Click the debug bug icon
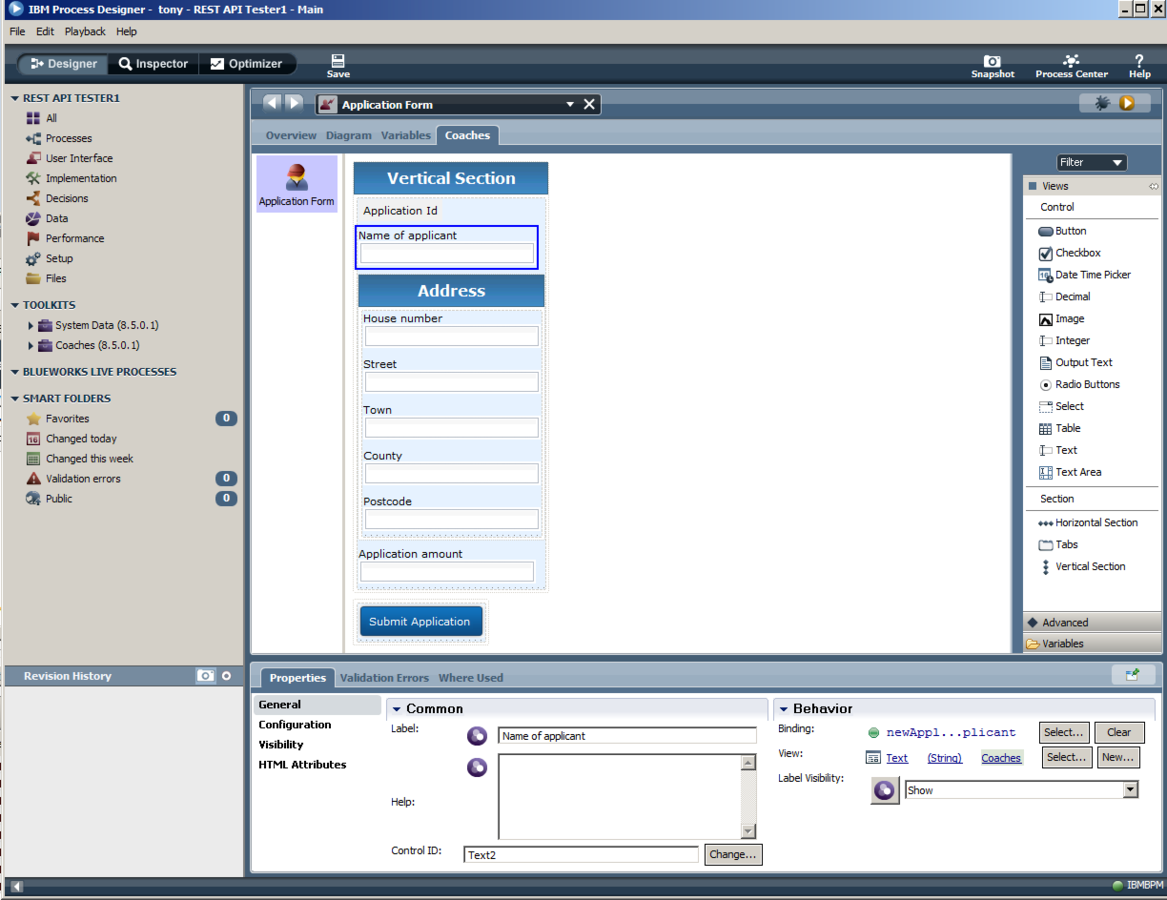This screenshot has height=900, width=1167. coord(1102,103)
